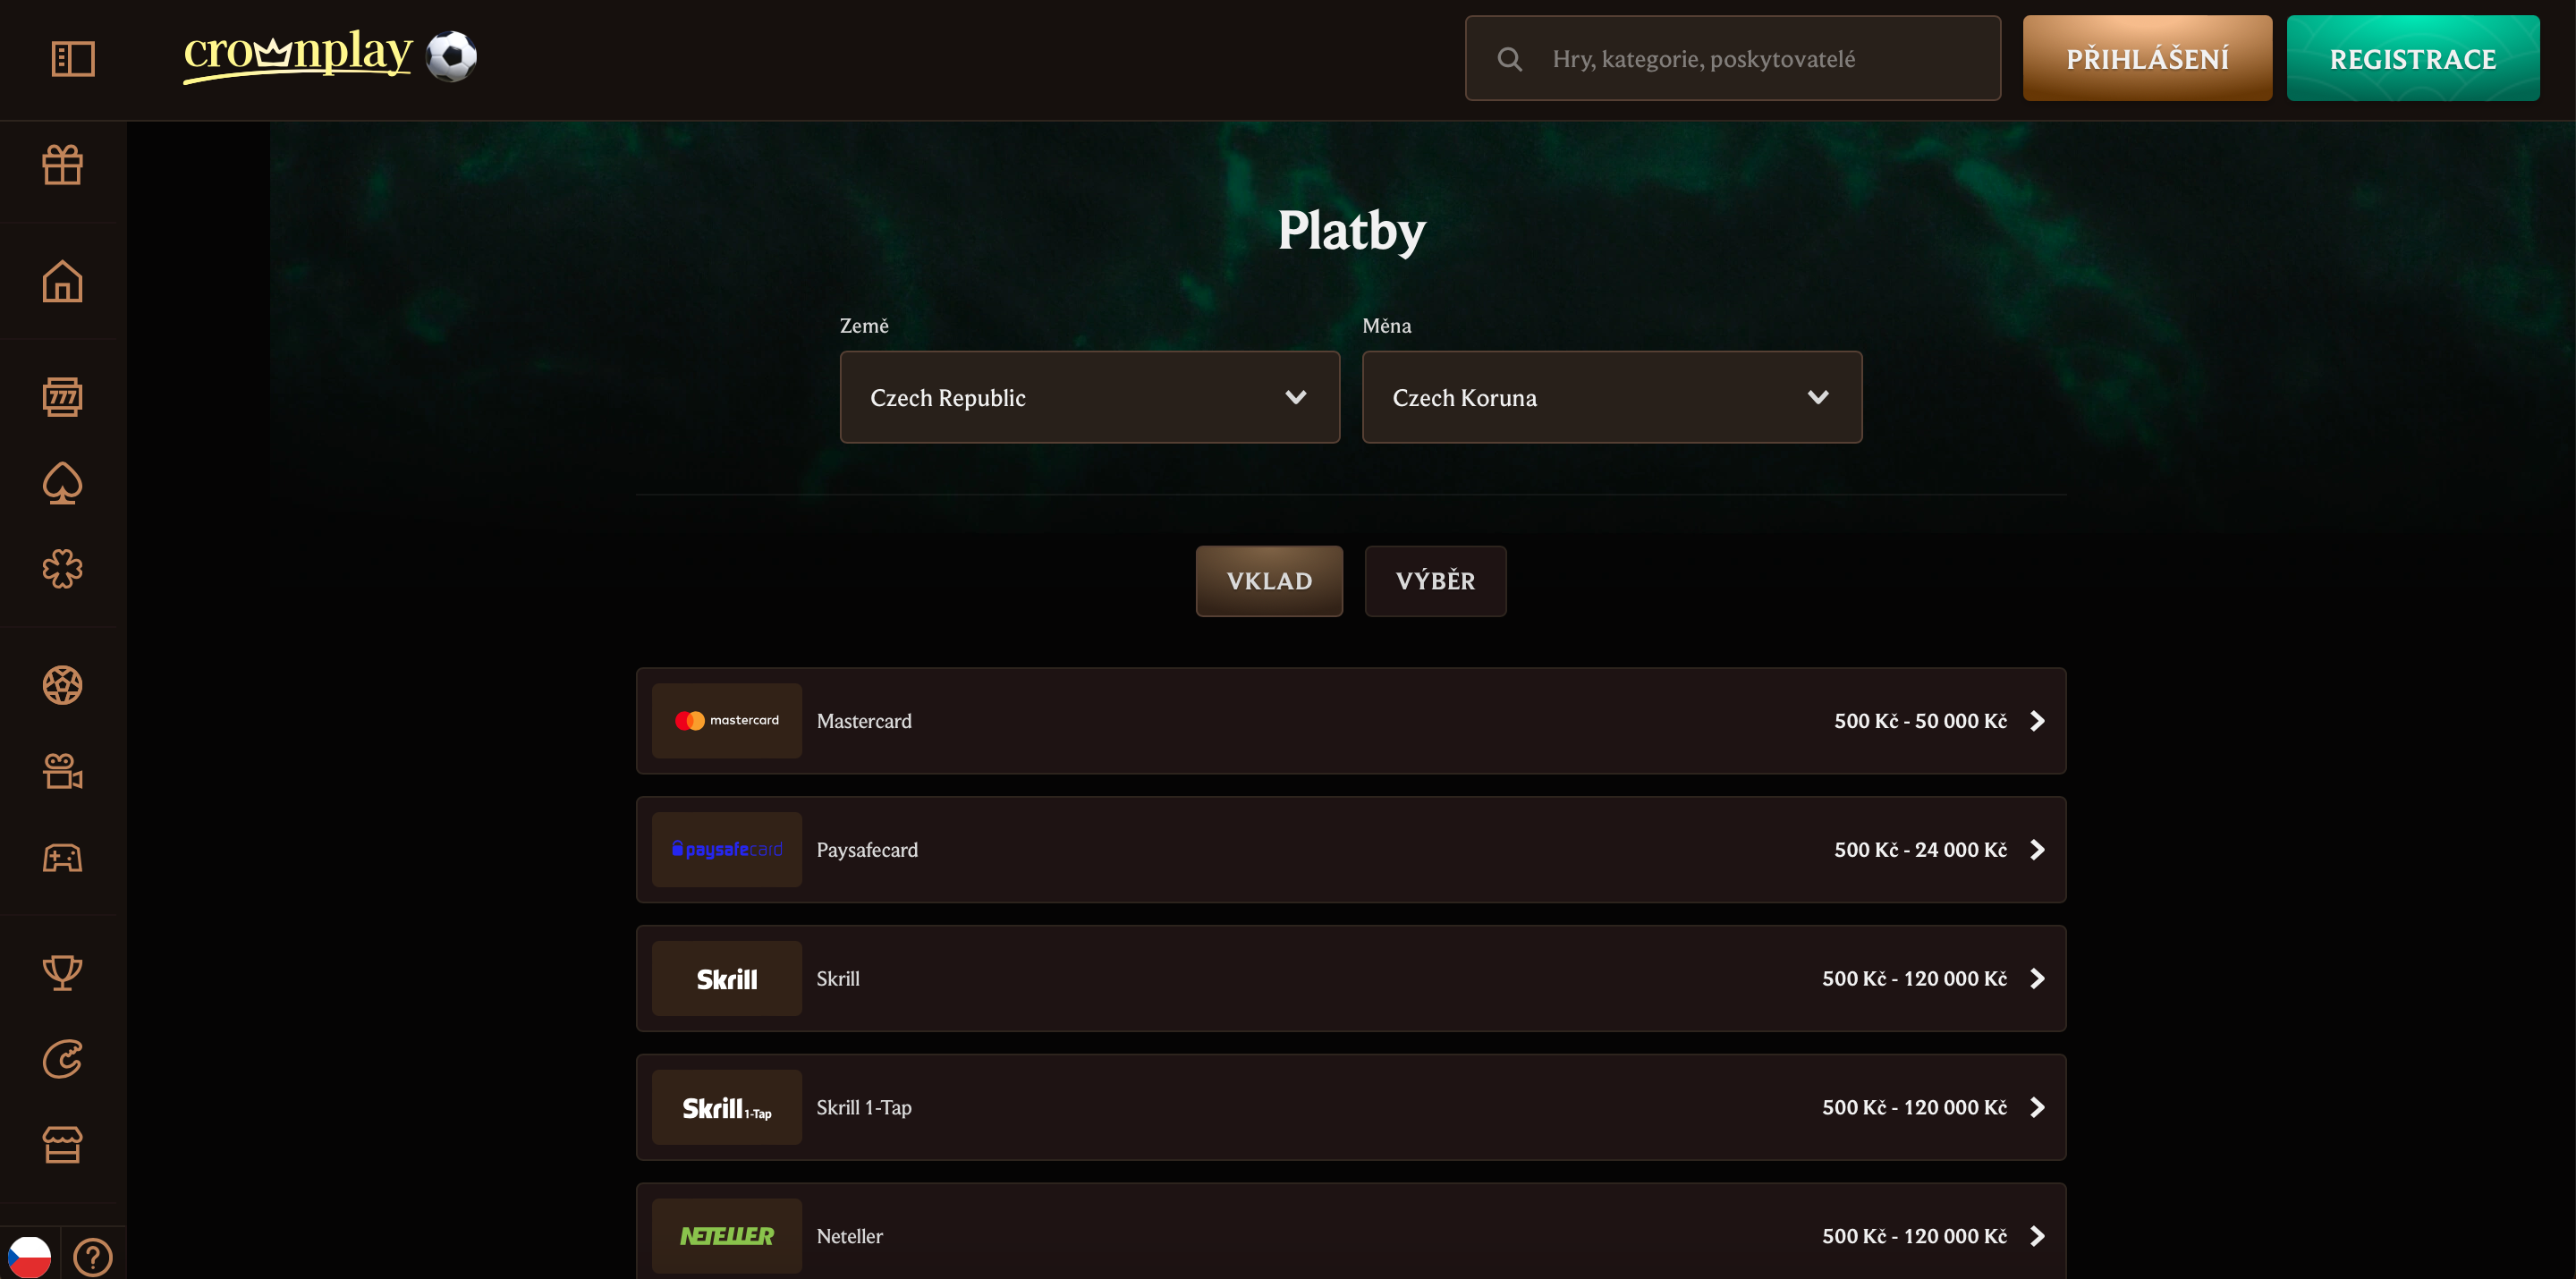
Task: Open the help question mark icon
Action: pyautogui.click(x=93, y=1257)
